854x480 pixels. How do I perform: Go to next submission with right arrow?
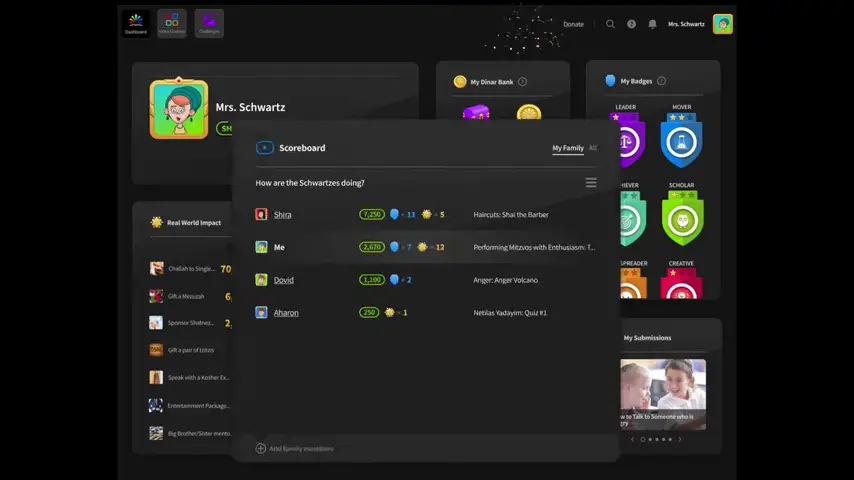(680, 439)
